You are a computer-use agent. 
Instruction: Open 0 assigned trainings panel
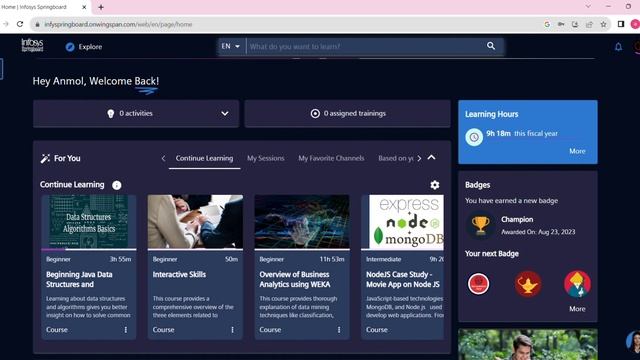348,113
